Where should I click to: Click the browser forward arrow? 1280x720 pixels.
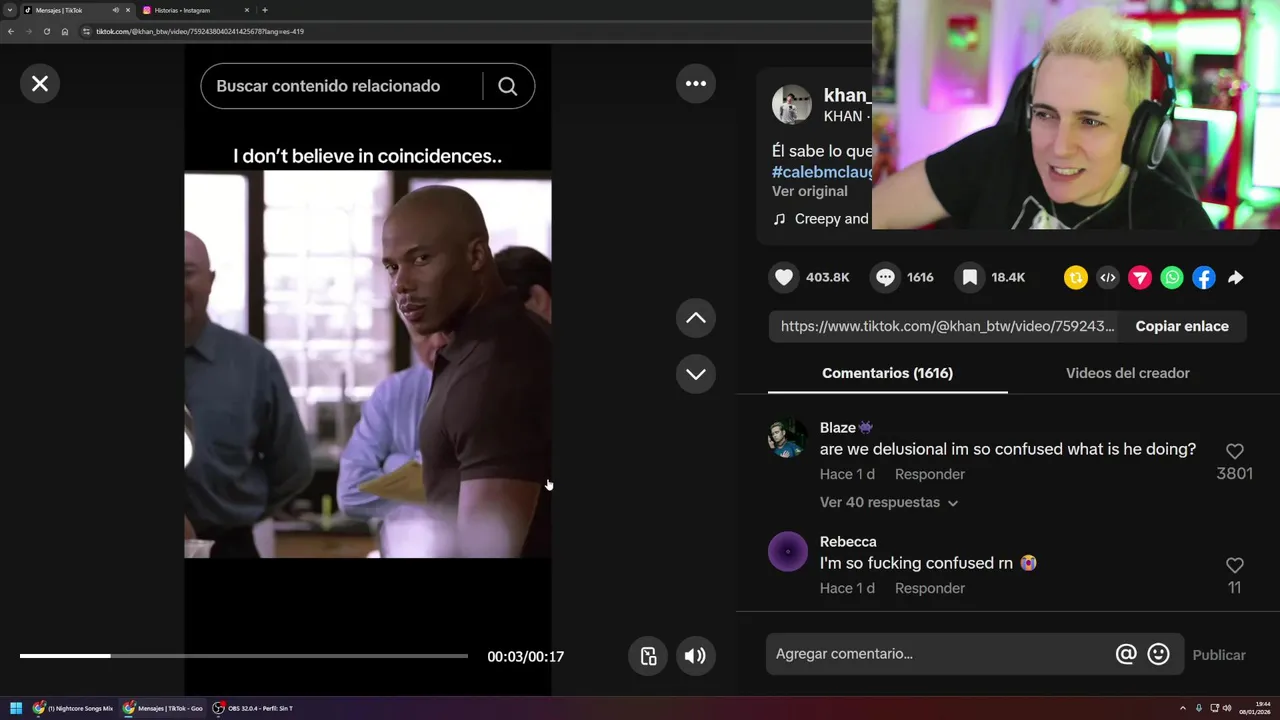28,31
